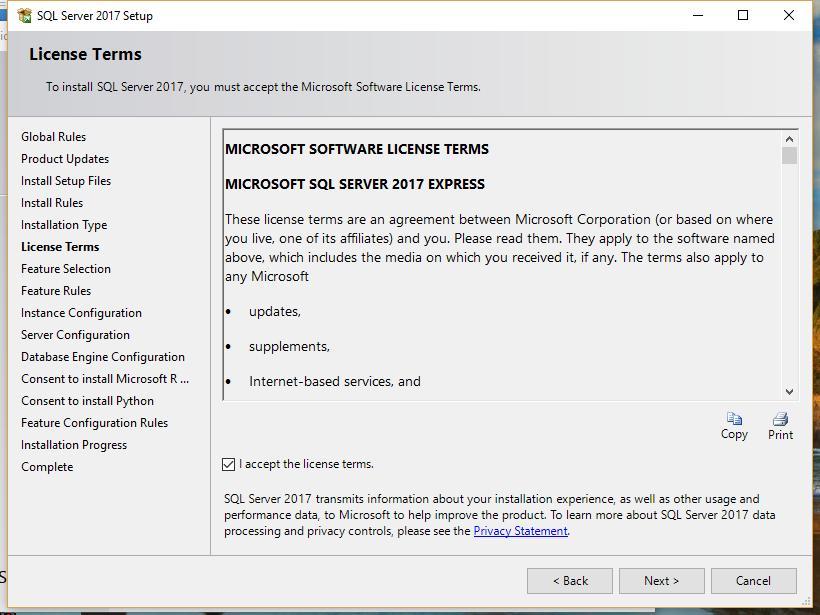Close the SQL Server 2017 Setup window
This screenshot has height=615, width=820.
coord(789,15)
